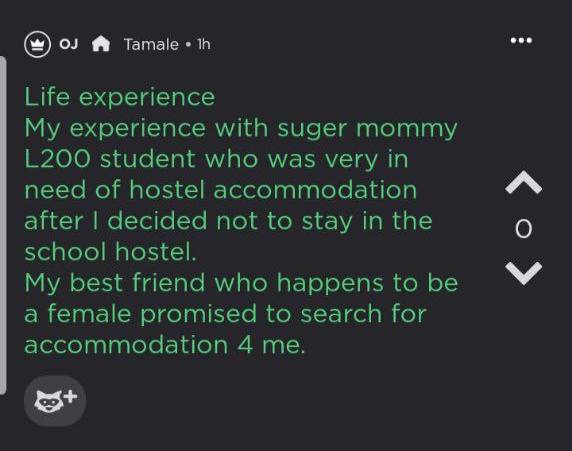
Task: Tap the crown badge icon beside OJ
Action: [x=37, y=44]
